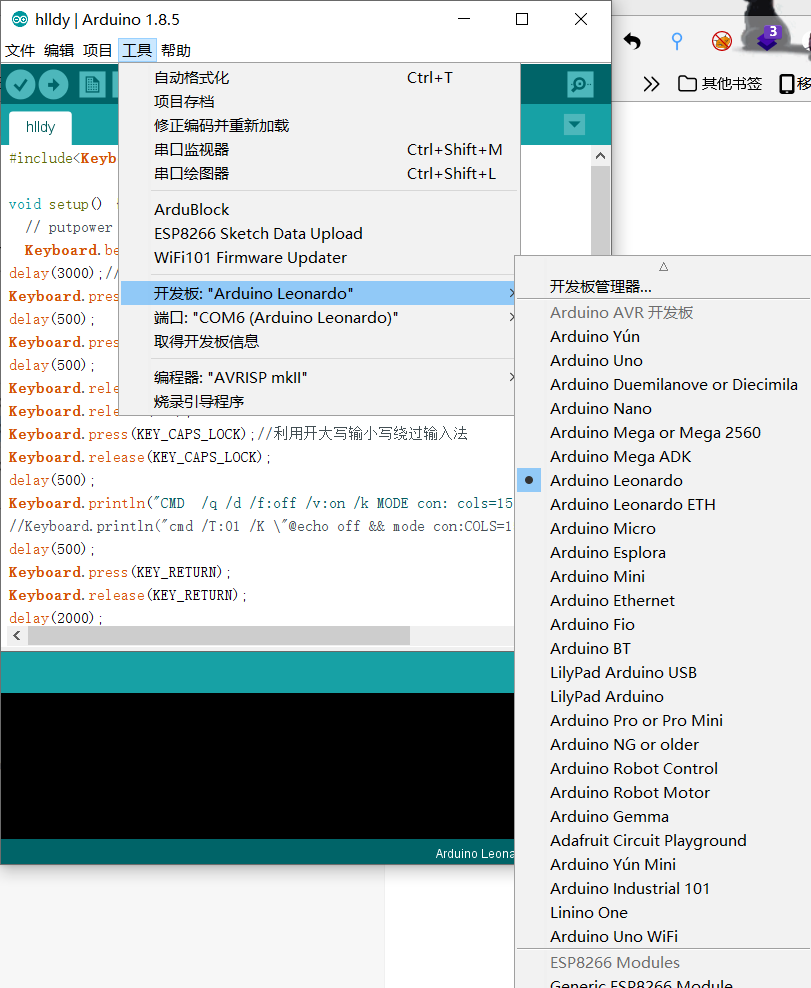Image resolution: width=811 pixels, height=988 pixels.
Task: Open the 文件 menu
Action: pyautogui.click(x=20, y=50)
